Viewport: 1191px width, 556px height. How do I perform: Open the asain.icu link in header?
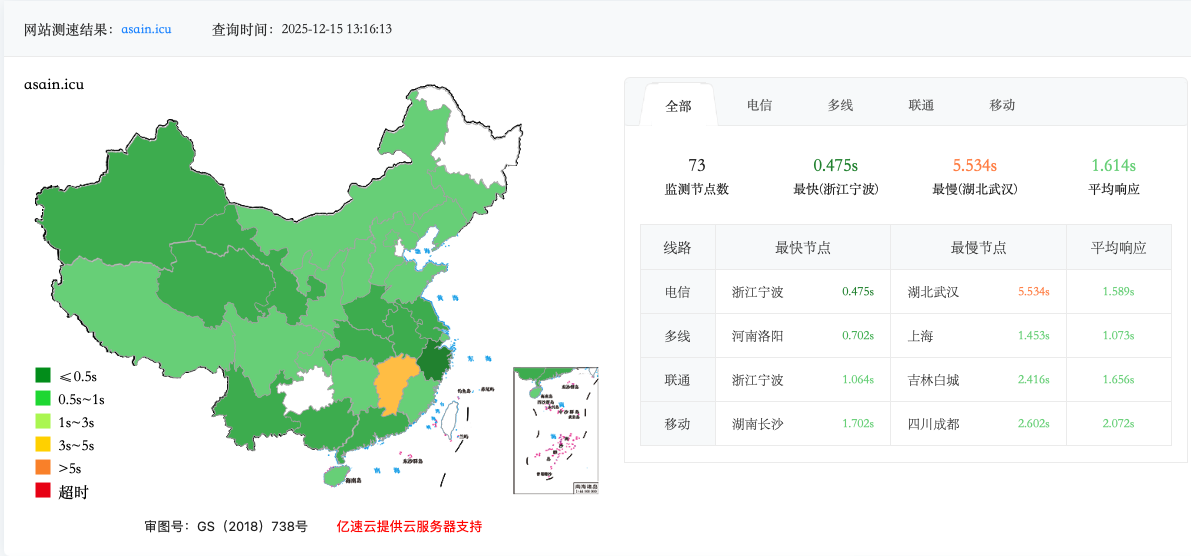click(x=146, y=30)
